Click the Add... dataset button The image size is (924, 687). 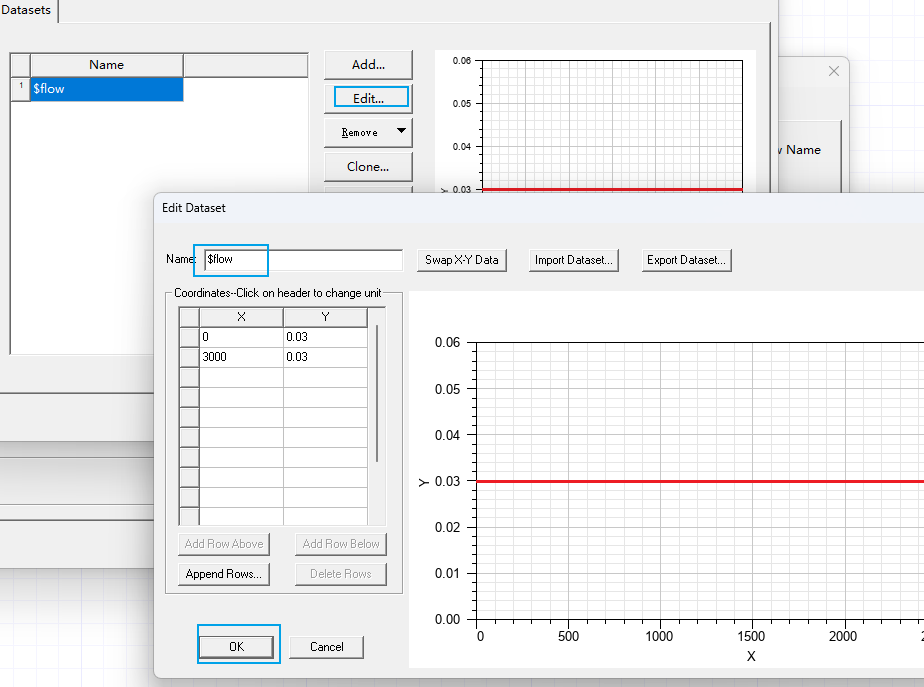point(368,65)
